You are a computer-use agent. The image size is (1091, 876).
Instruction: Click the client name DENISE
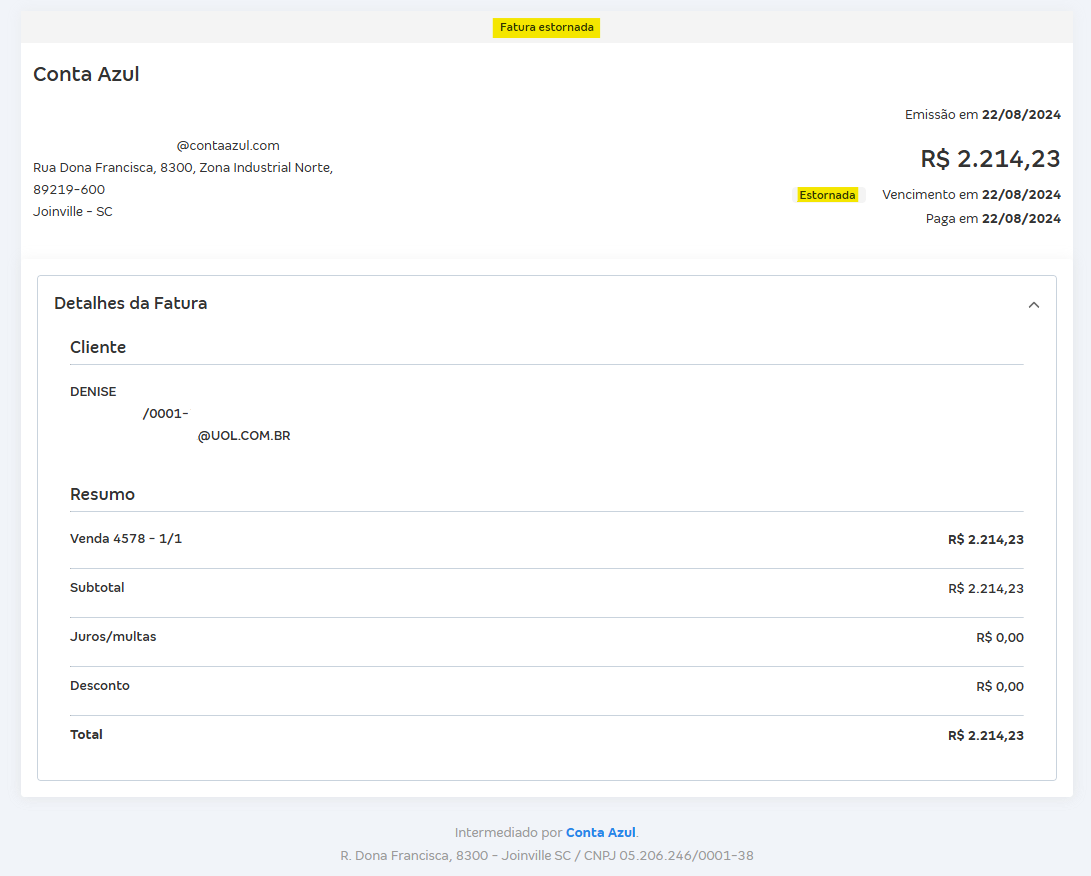[x=93, y=392]
